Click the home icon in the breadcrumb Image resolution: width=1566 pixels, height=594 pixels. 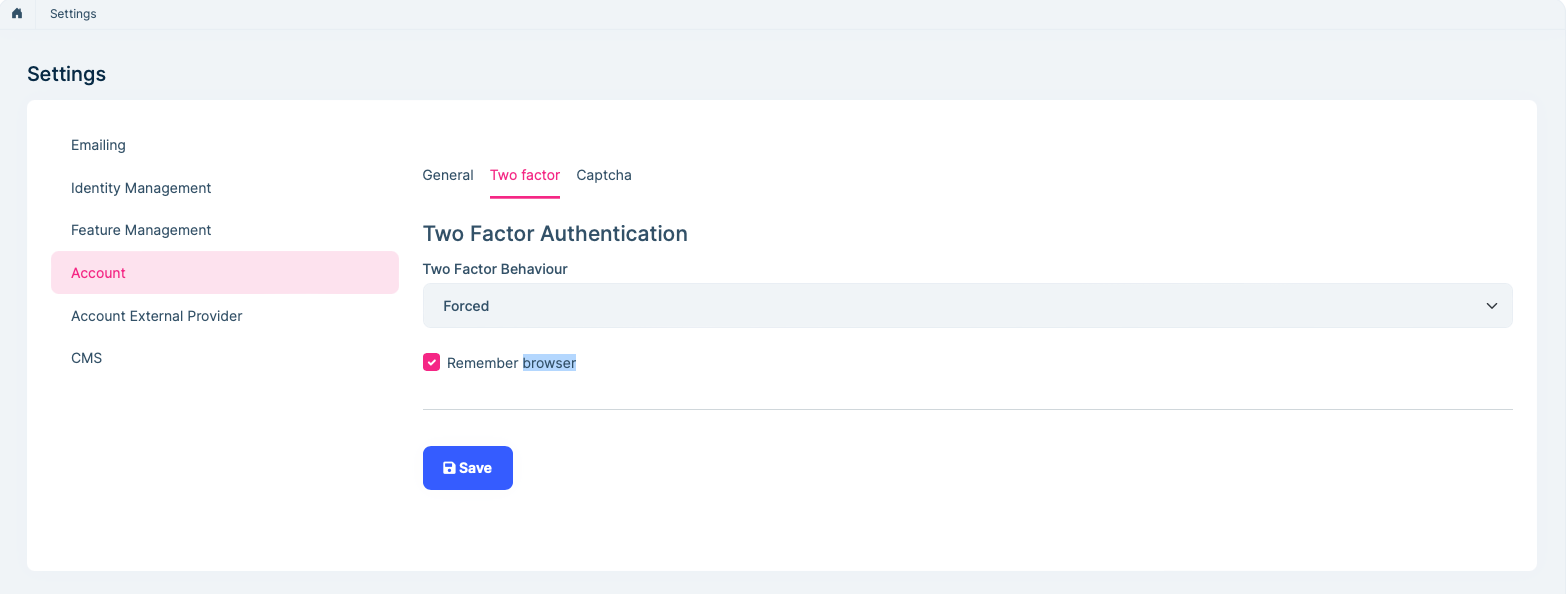[18, 14]
